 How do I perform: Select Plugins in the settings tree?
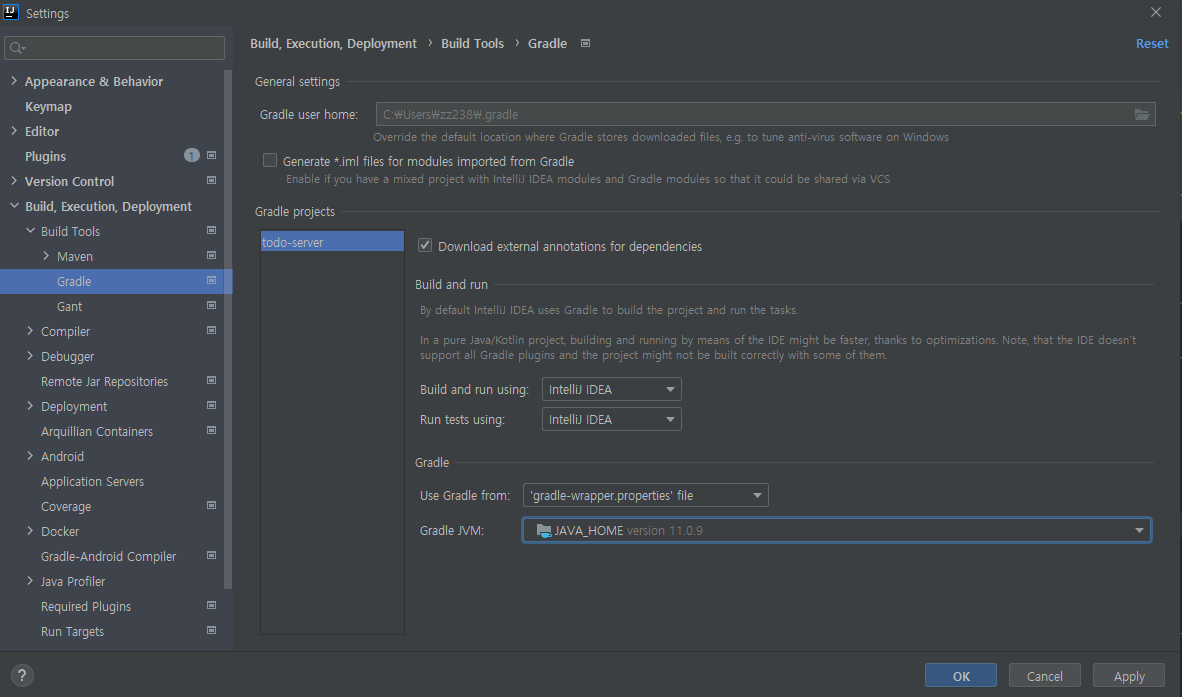[45, 156]
